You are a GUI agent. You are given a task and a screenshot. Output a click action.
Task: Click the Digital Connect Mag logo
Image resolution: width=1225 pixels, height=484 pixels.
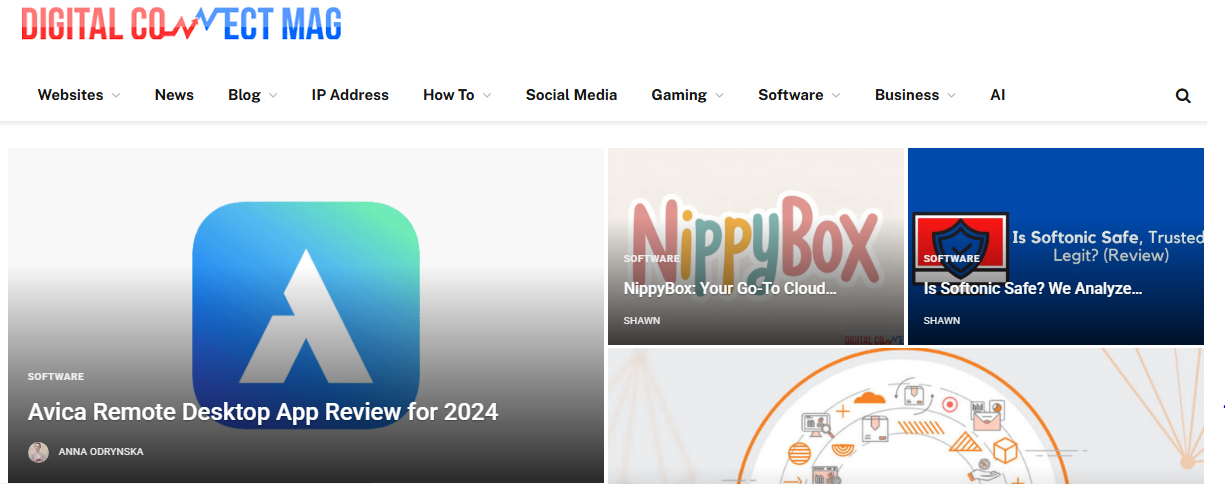tap(181, 24)
